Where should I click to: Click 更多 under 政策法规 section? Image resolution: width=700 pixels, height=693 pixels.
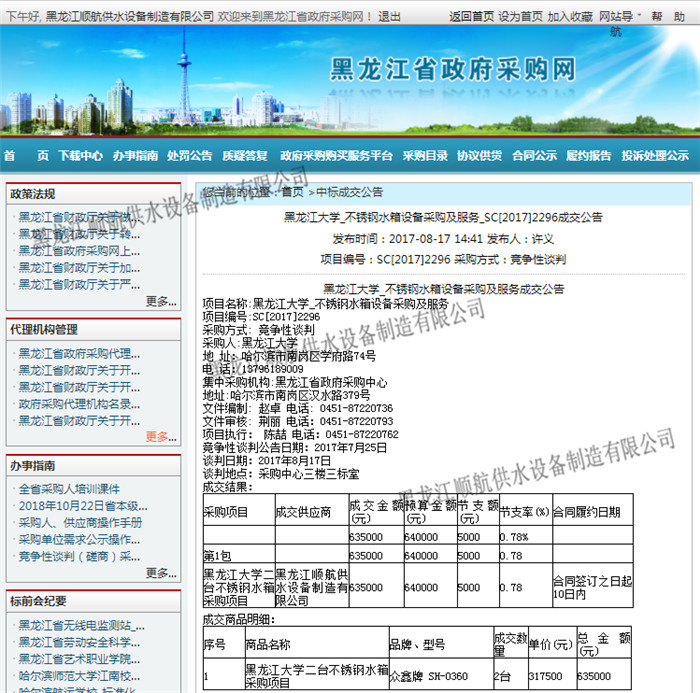[x=160, y=301]
